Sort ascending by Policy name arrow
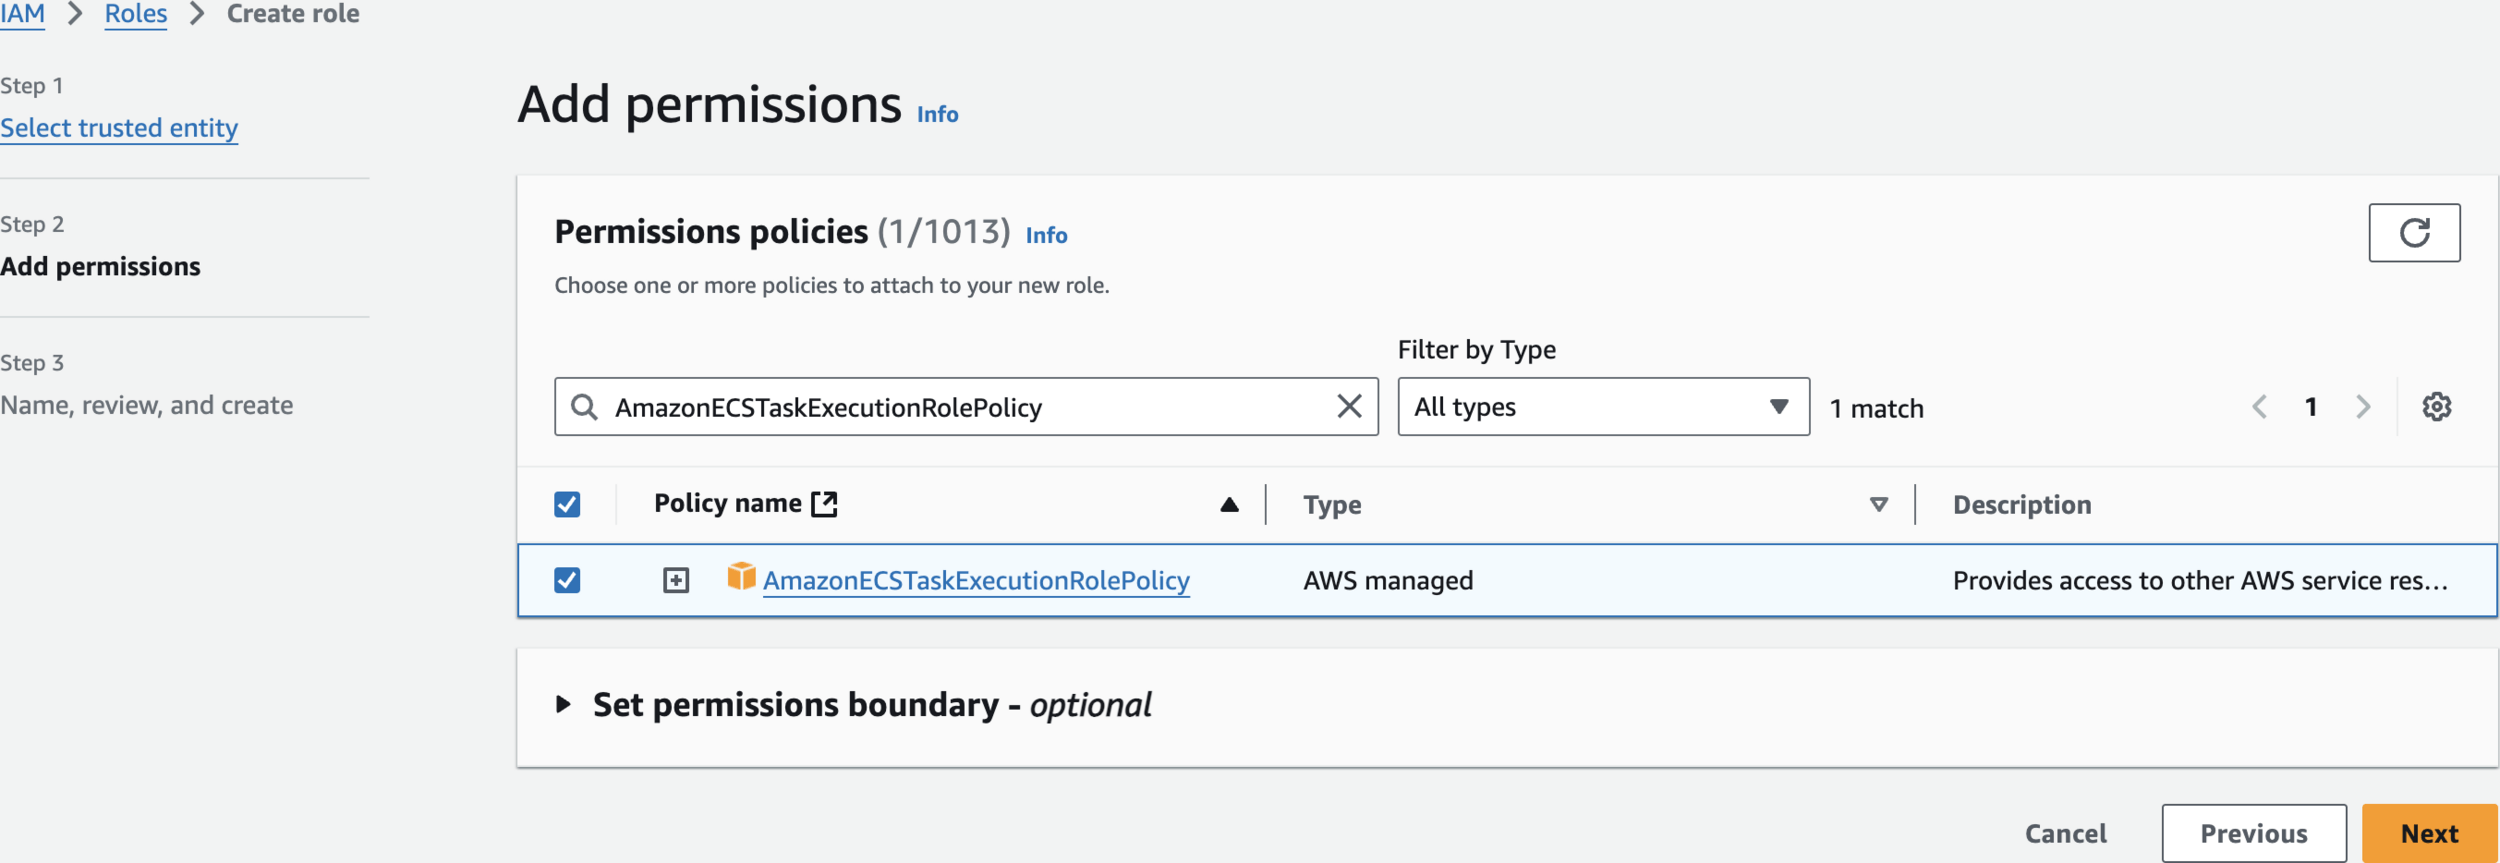The width and height of the screenshot is (2500, 863). tap(1229, 505)
